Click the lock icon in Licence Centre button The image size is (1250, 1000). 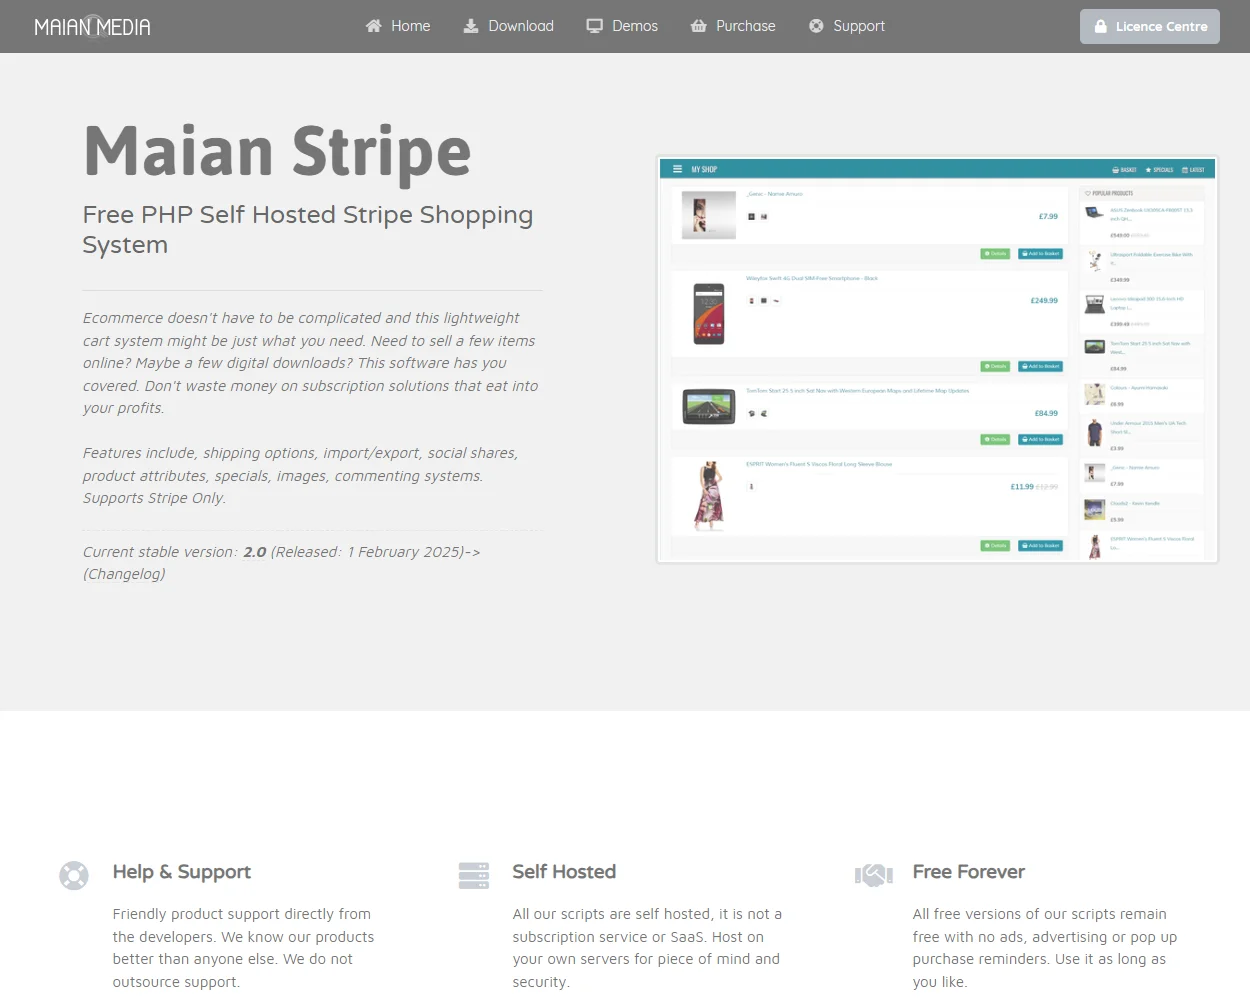click(1101, 27)
